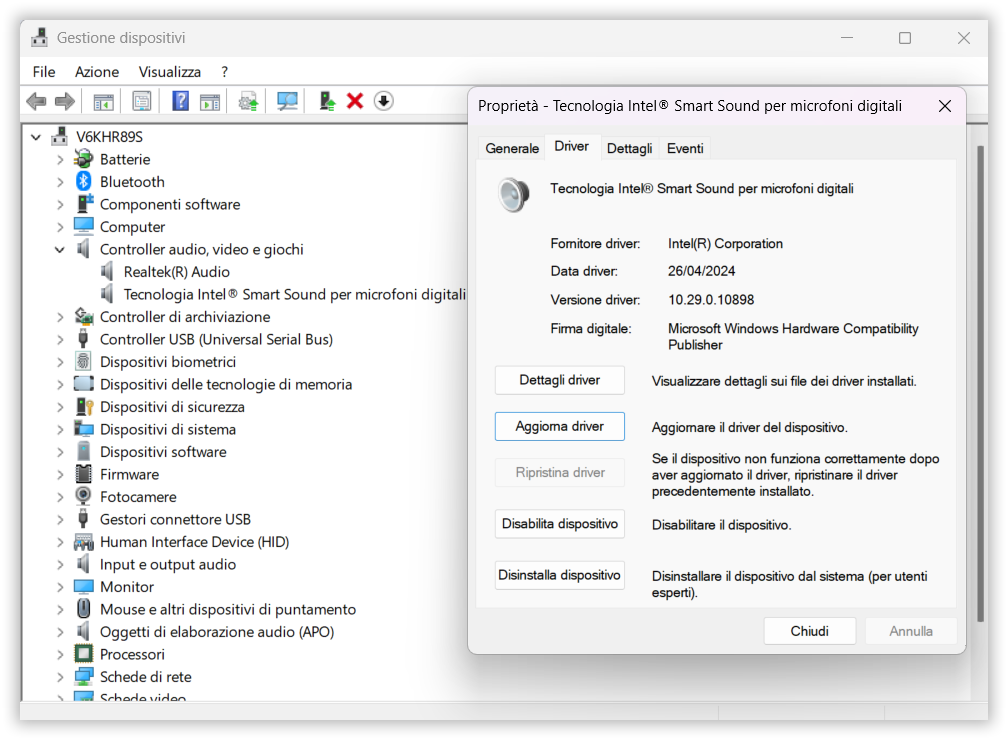Open the File menu
Viewport: 1008px width, 740px height.
[x=44, y=71]
